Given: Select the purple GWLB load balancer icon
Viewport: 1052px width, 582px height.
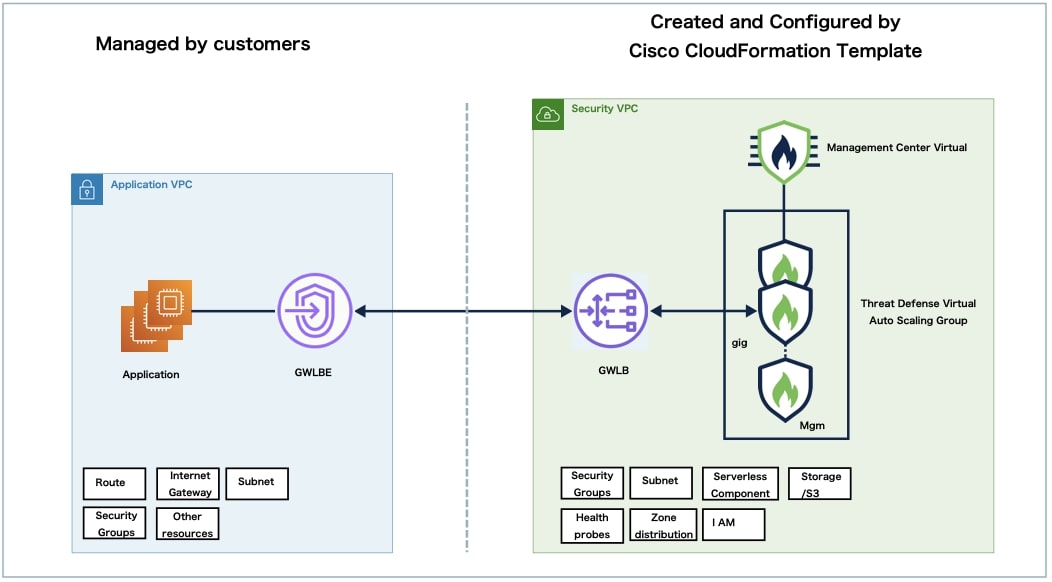Looking at the screenshot, I should (x=611, y=311).
